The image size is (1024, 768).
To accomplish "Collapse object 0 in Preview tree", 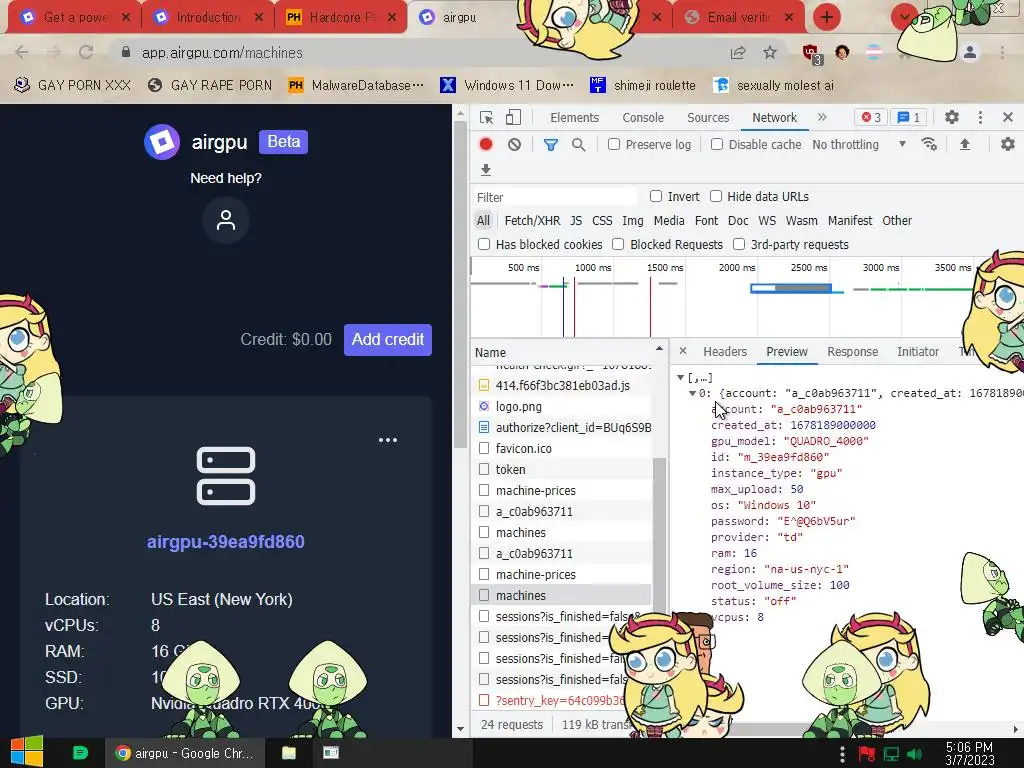I will pyautogui.click(x=692, y=393).
